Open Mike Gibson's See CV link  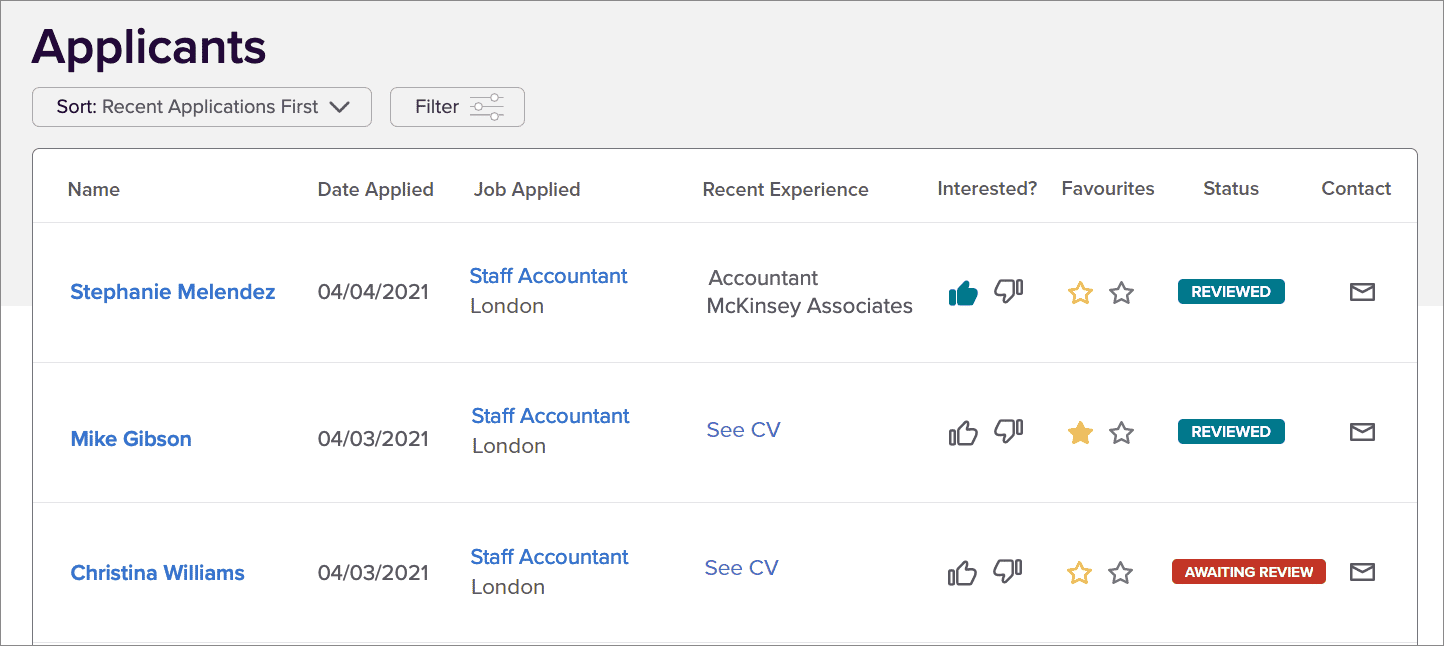coord(743,430)
